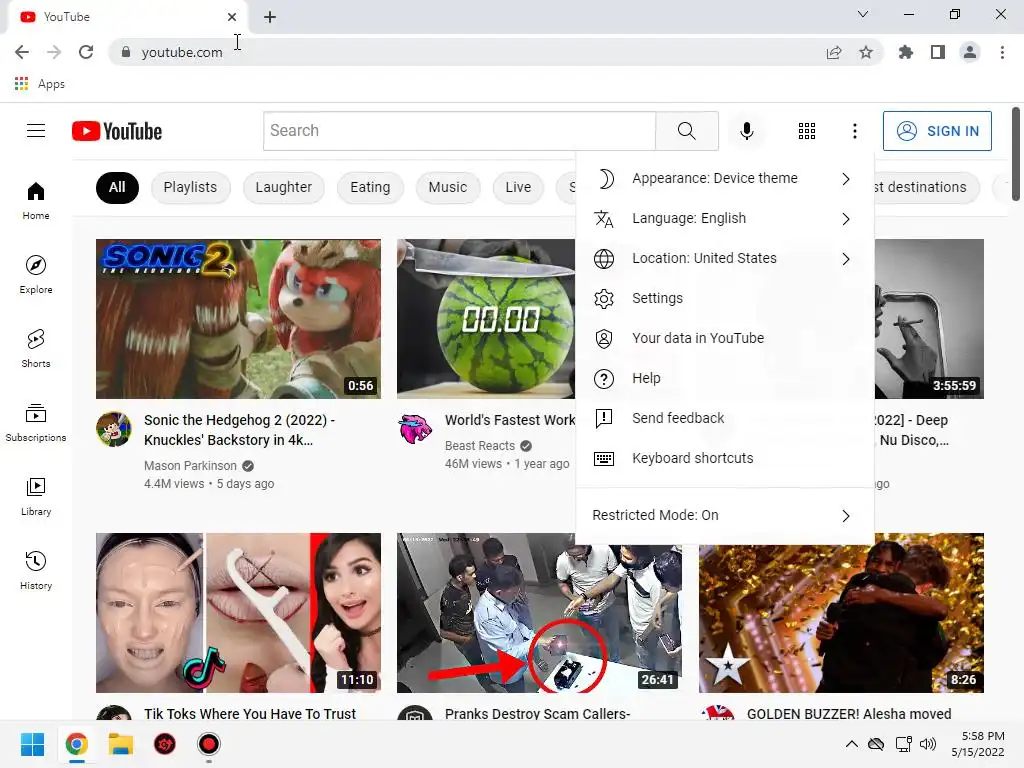This screenshot has width=1024, height=768.
Task: Toggle the Chrome side panel
Action: (938, 52)
